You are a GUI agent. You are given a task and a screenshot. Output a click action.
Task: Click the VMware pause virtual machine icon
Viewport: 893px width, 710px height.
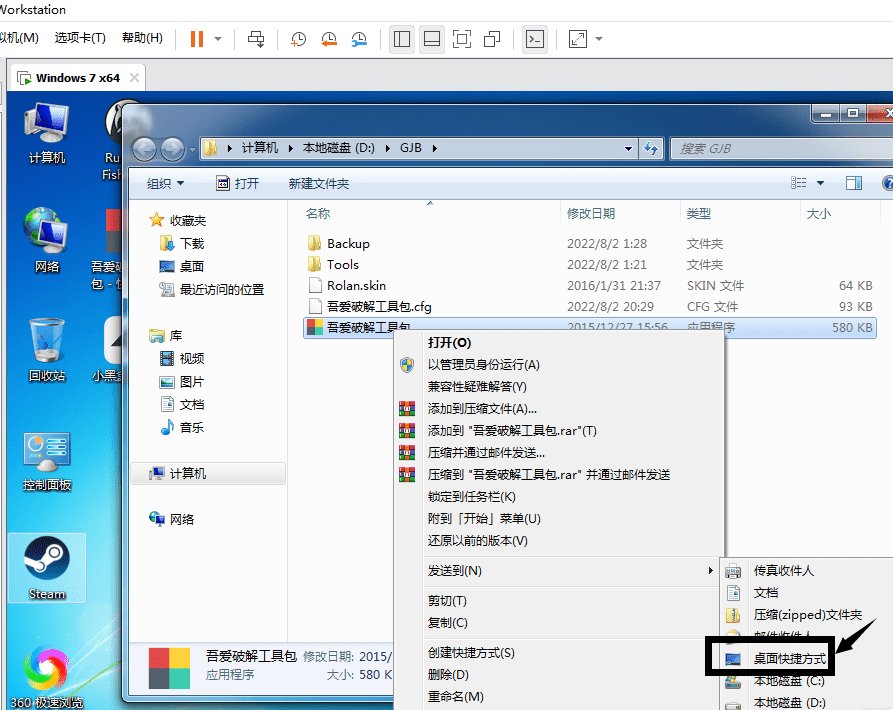[197, 39]
